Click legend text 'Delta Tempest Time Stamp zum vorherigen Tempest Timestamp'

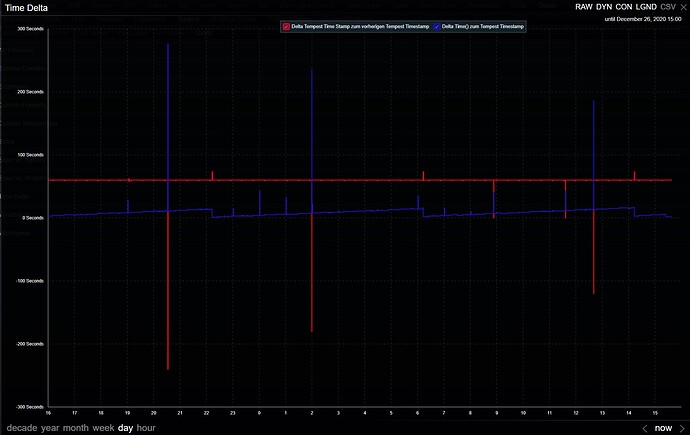click(360, 26)
